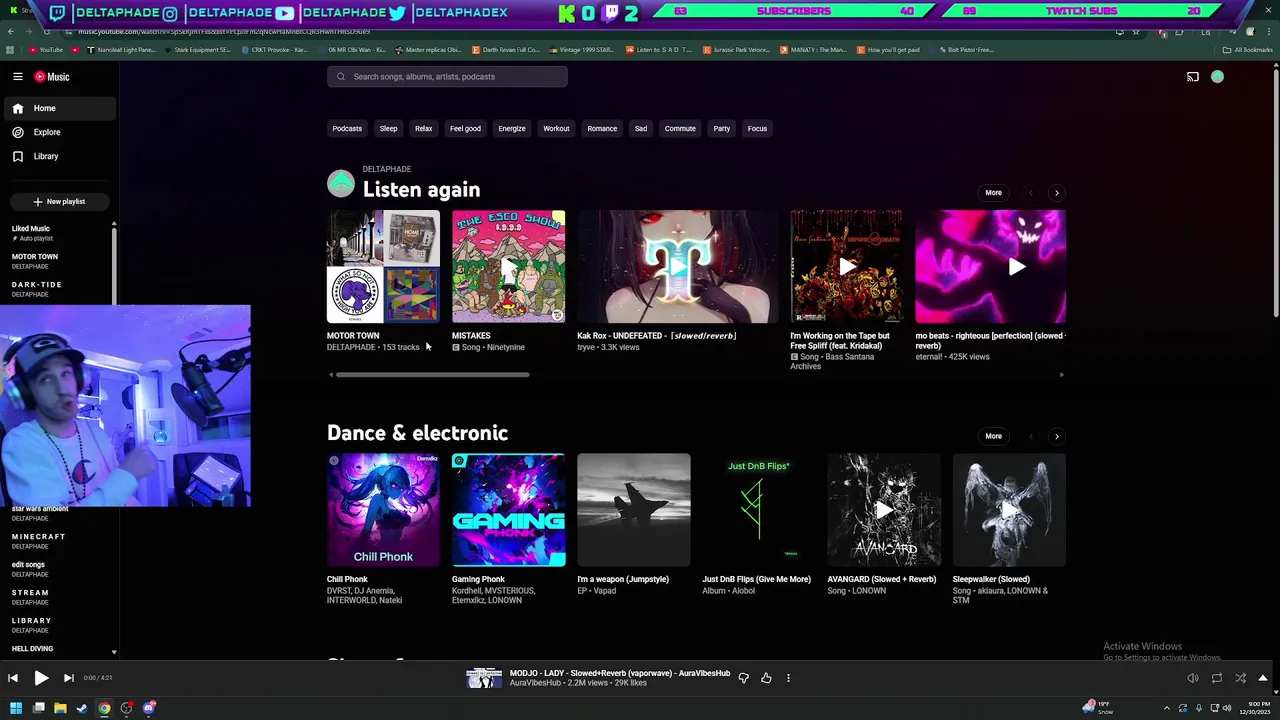Click the carousel scrollbar right arrow
1280x720 pixels.
coord(1061,375)
